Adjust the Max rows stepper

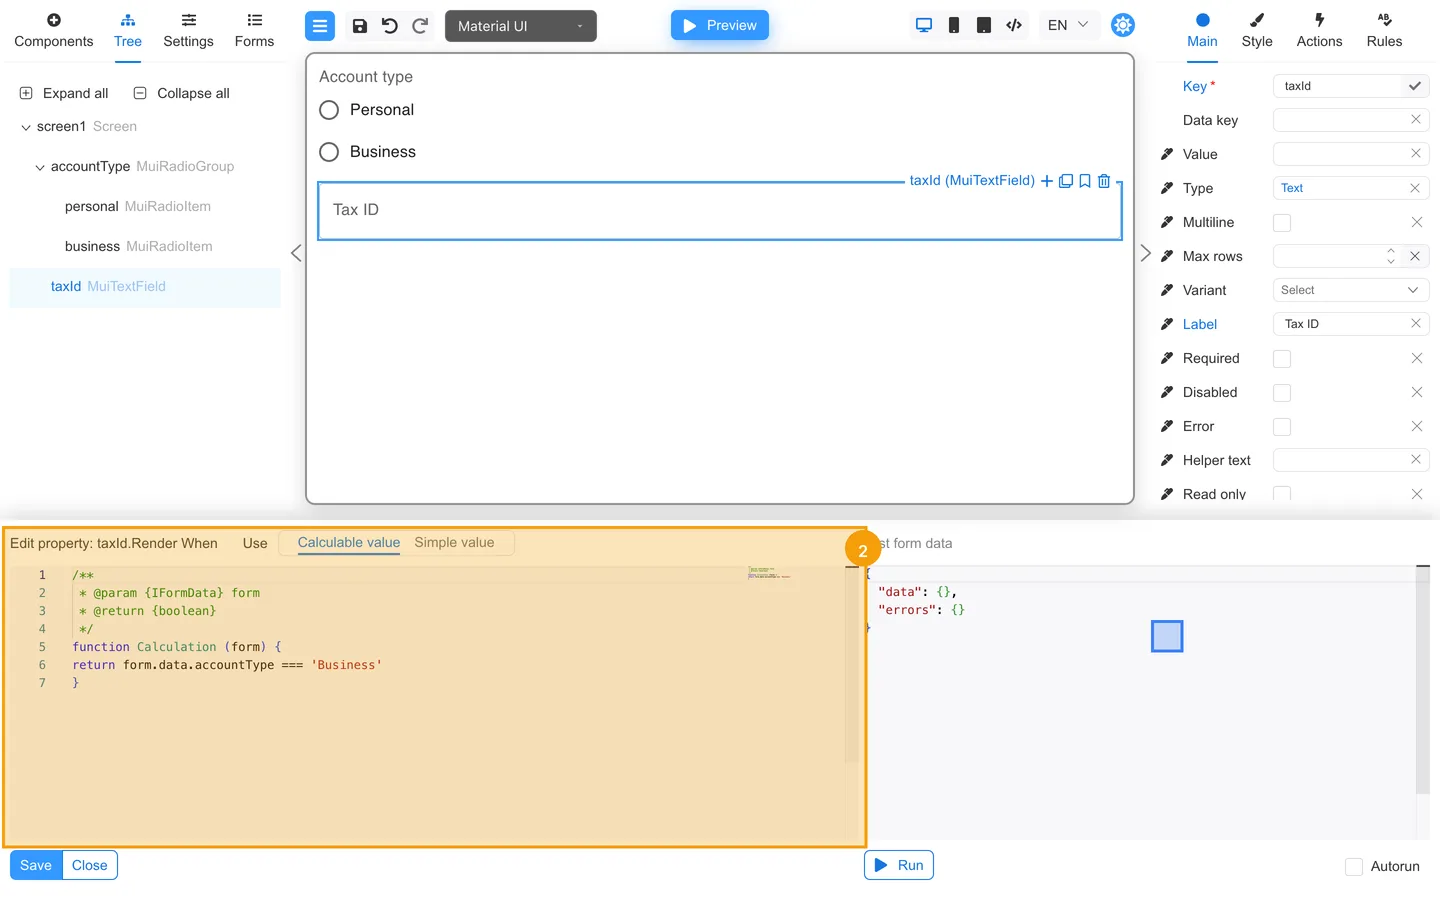[x=1390, y=256]
